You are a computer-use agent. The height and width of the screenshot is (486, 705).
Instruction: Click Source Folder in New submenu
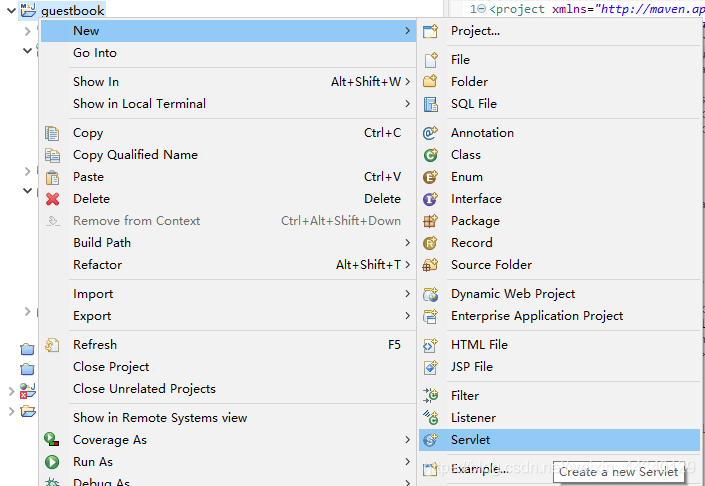(x=491, y=265)
